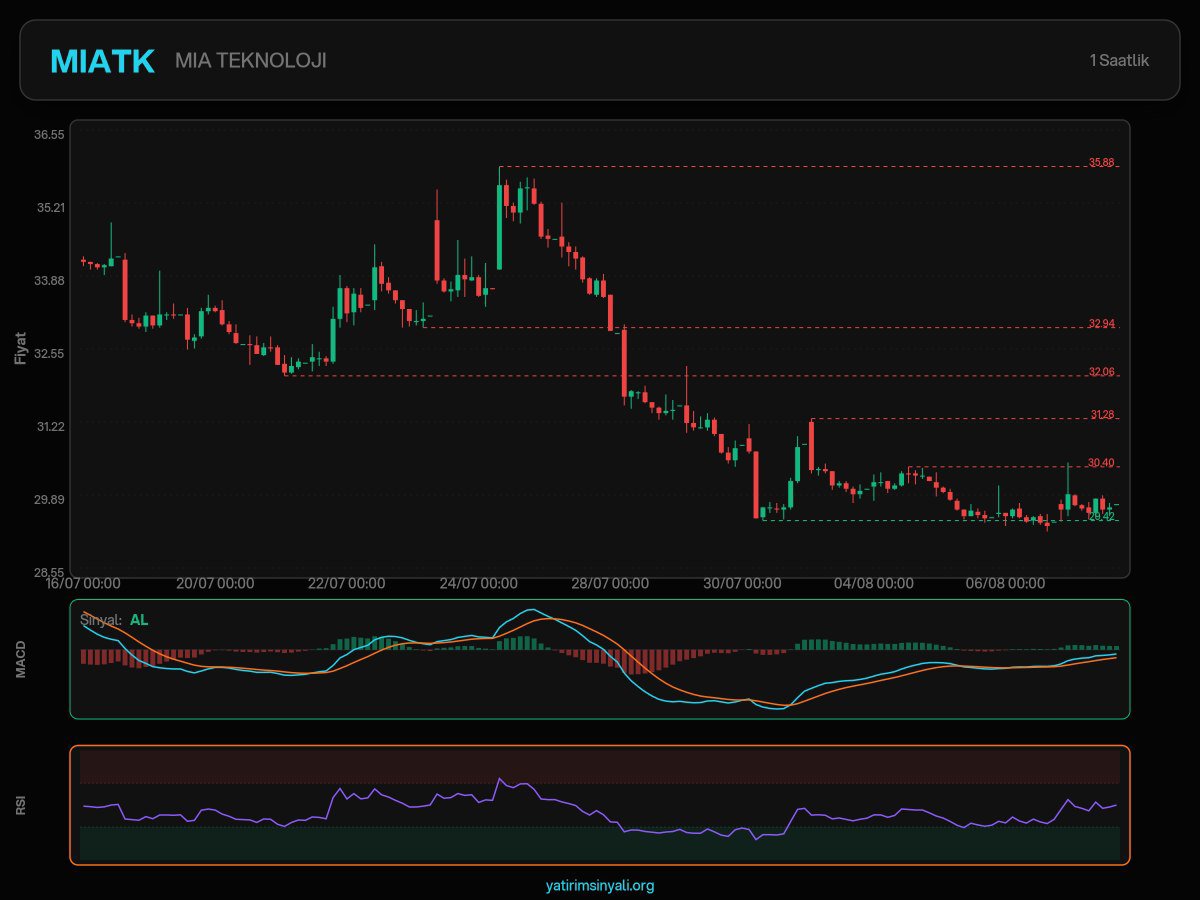Click the RSI overbought red zone

pos(600,766)
